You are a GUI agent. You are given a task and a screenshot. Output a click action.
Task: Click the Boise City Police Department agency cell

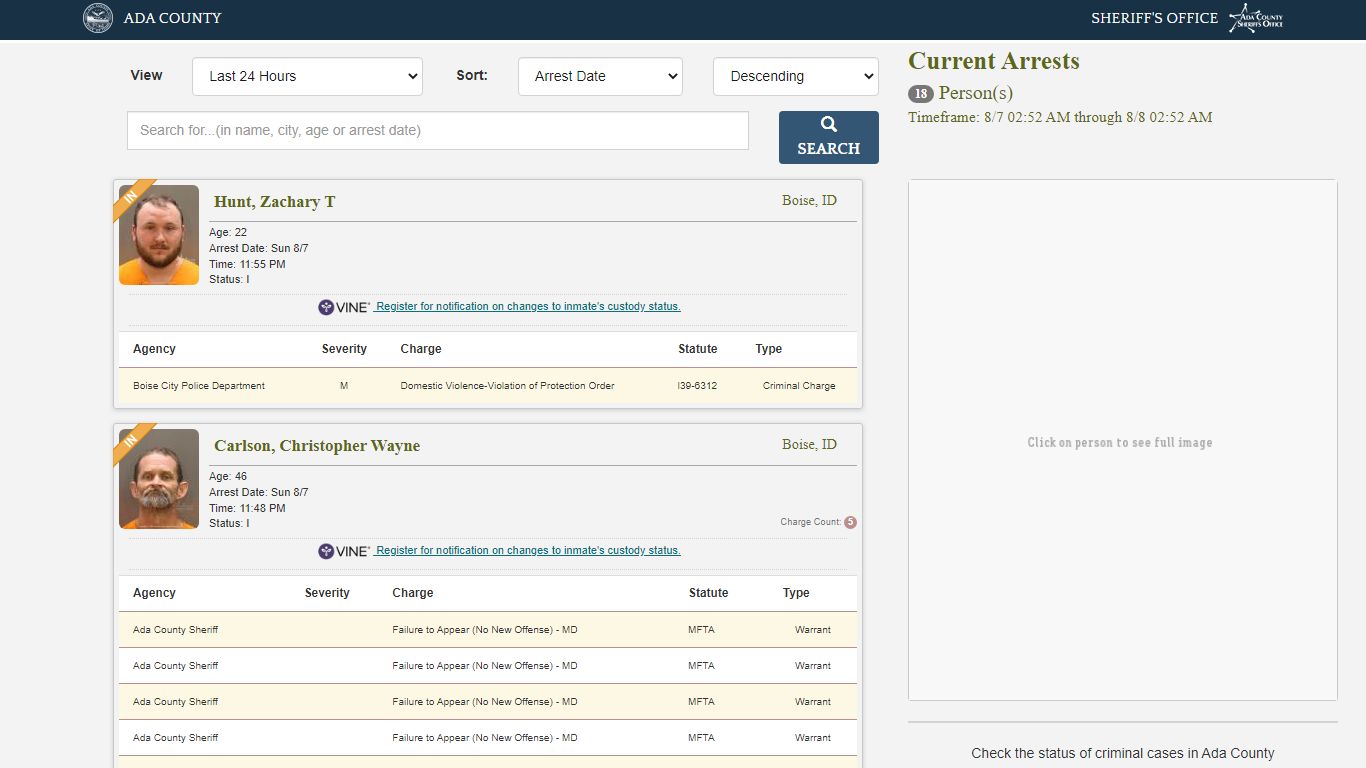(199, 386)
